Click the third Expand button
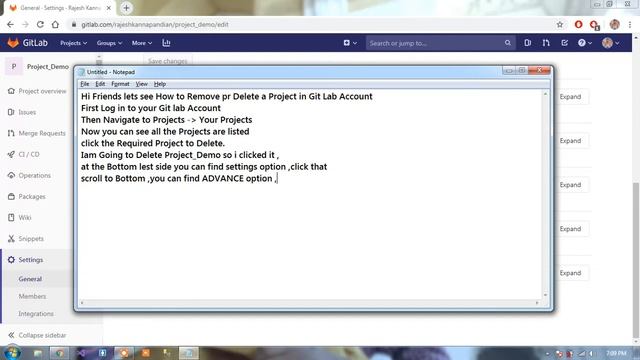640x360 pixels. (570, 185)
